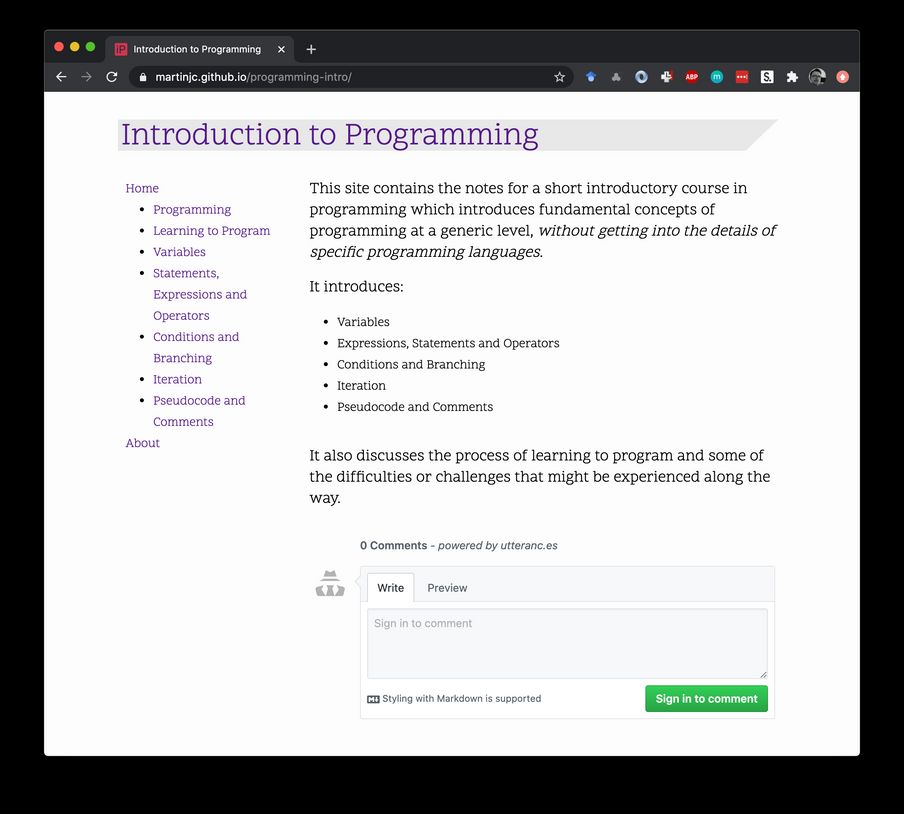Open the 'Conditions and Branching' link
904x814 pixels.
196,347
